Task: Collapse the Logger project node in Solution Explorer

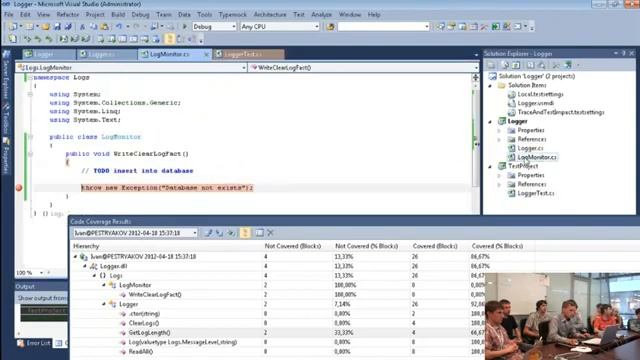Action: pos(490,121)
